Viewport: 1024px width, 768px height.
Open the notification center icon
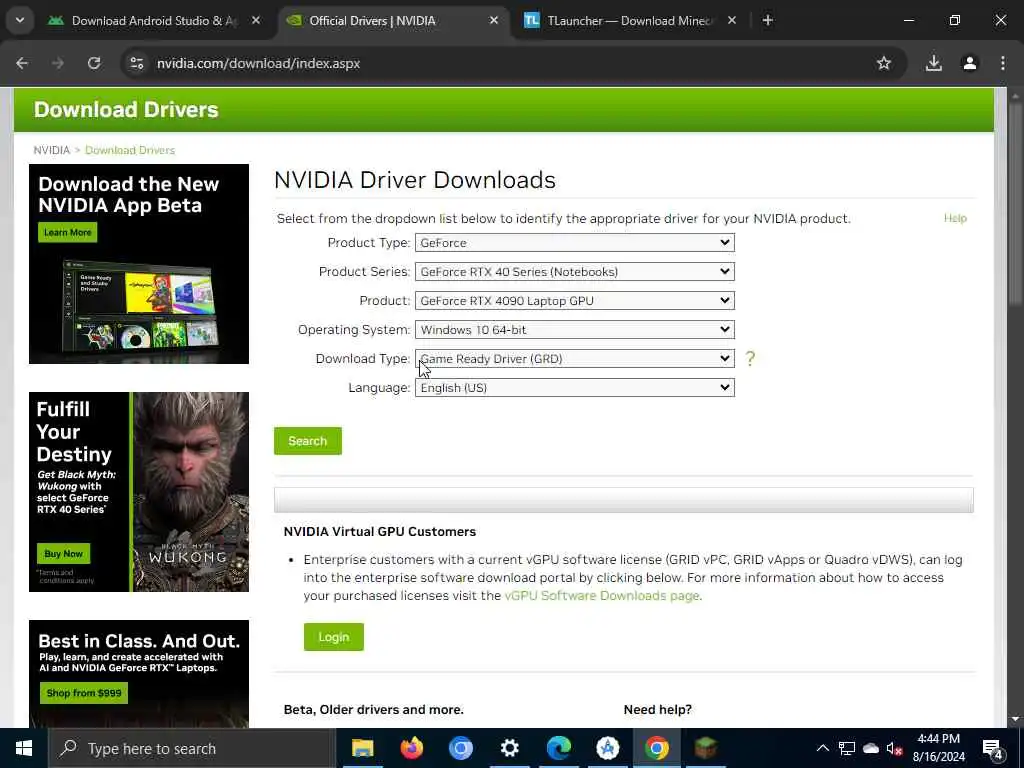[x=993, y=750]
